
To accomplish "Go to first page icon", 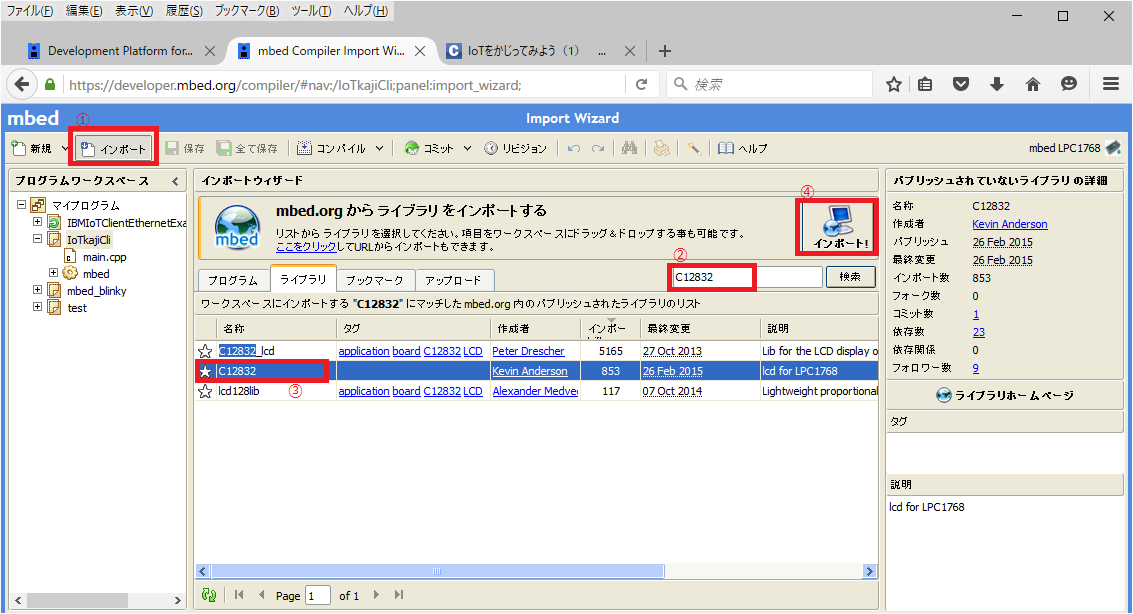I will point(238,595).
